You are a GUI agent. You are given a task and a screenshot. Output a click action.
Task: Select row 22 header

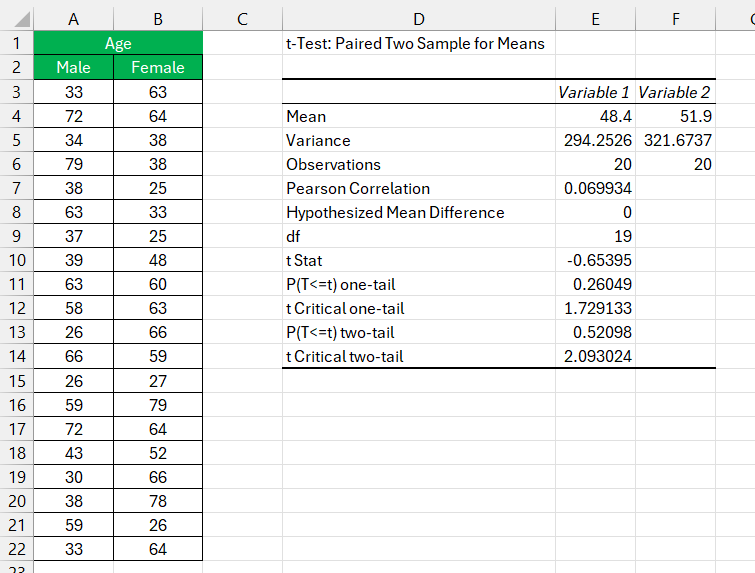click(16, 549)
